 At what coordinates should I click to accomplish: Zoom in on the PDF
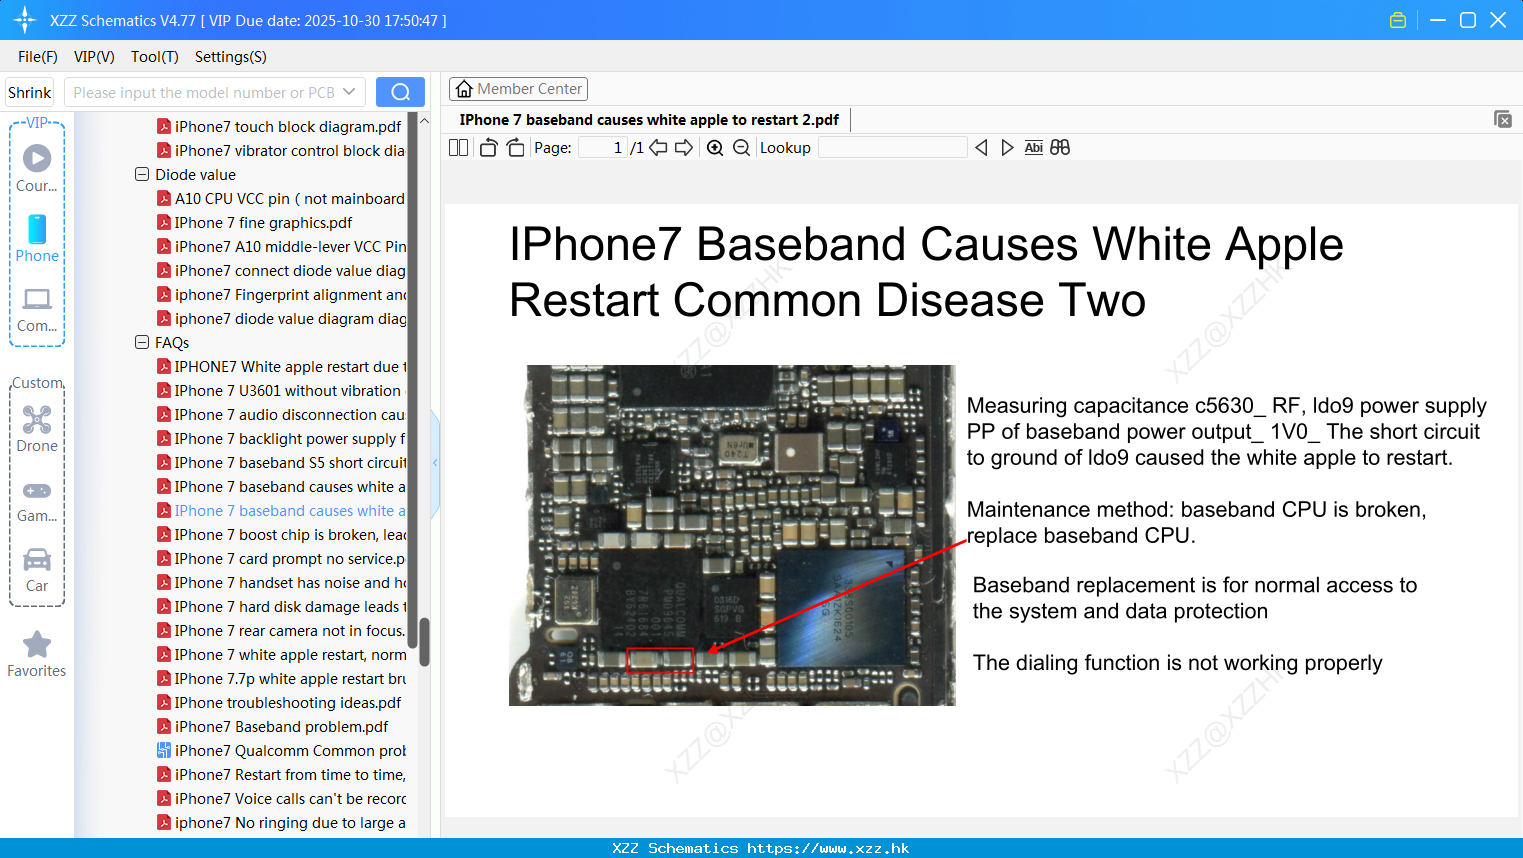tap(715, 148)
